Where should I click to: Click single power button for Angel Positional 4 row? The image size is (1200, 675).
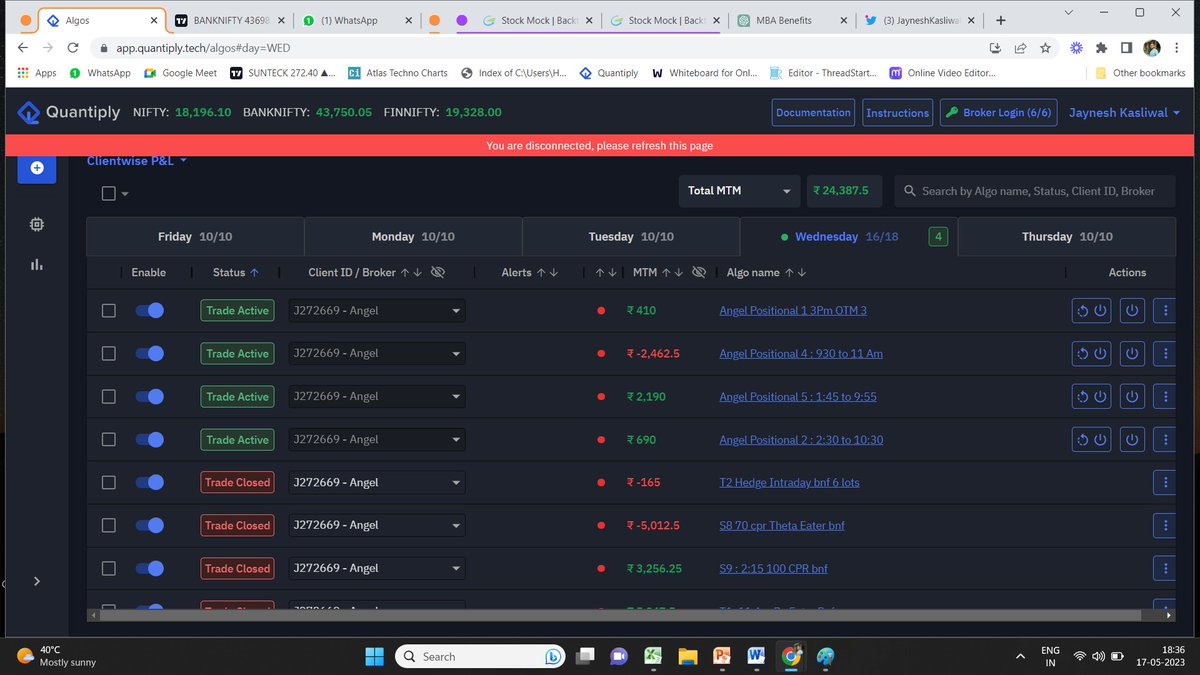coord(1132,354)
